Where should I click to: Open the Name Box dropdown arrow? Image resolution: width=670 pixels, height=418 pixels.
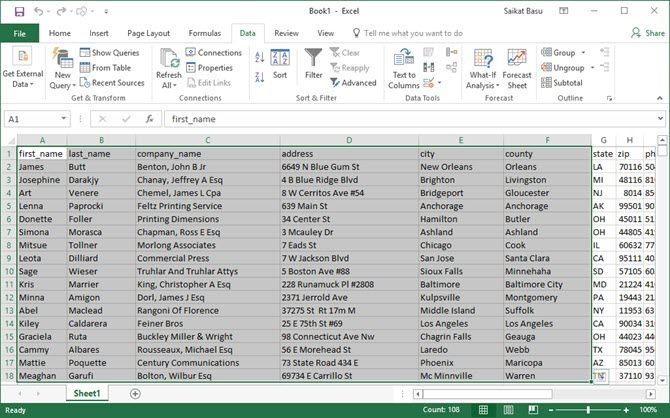coord(63,119)
